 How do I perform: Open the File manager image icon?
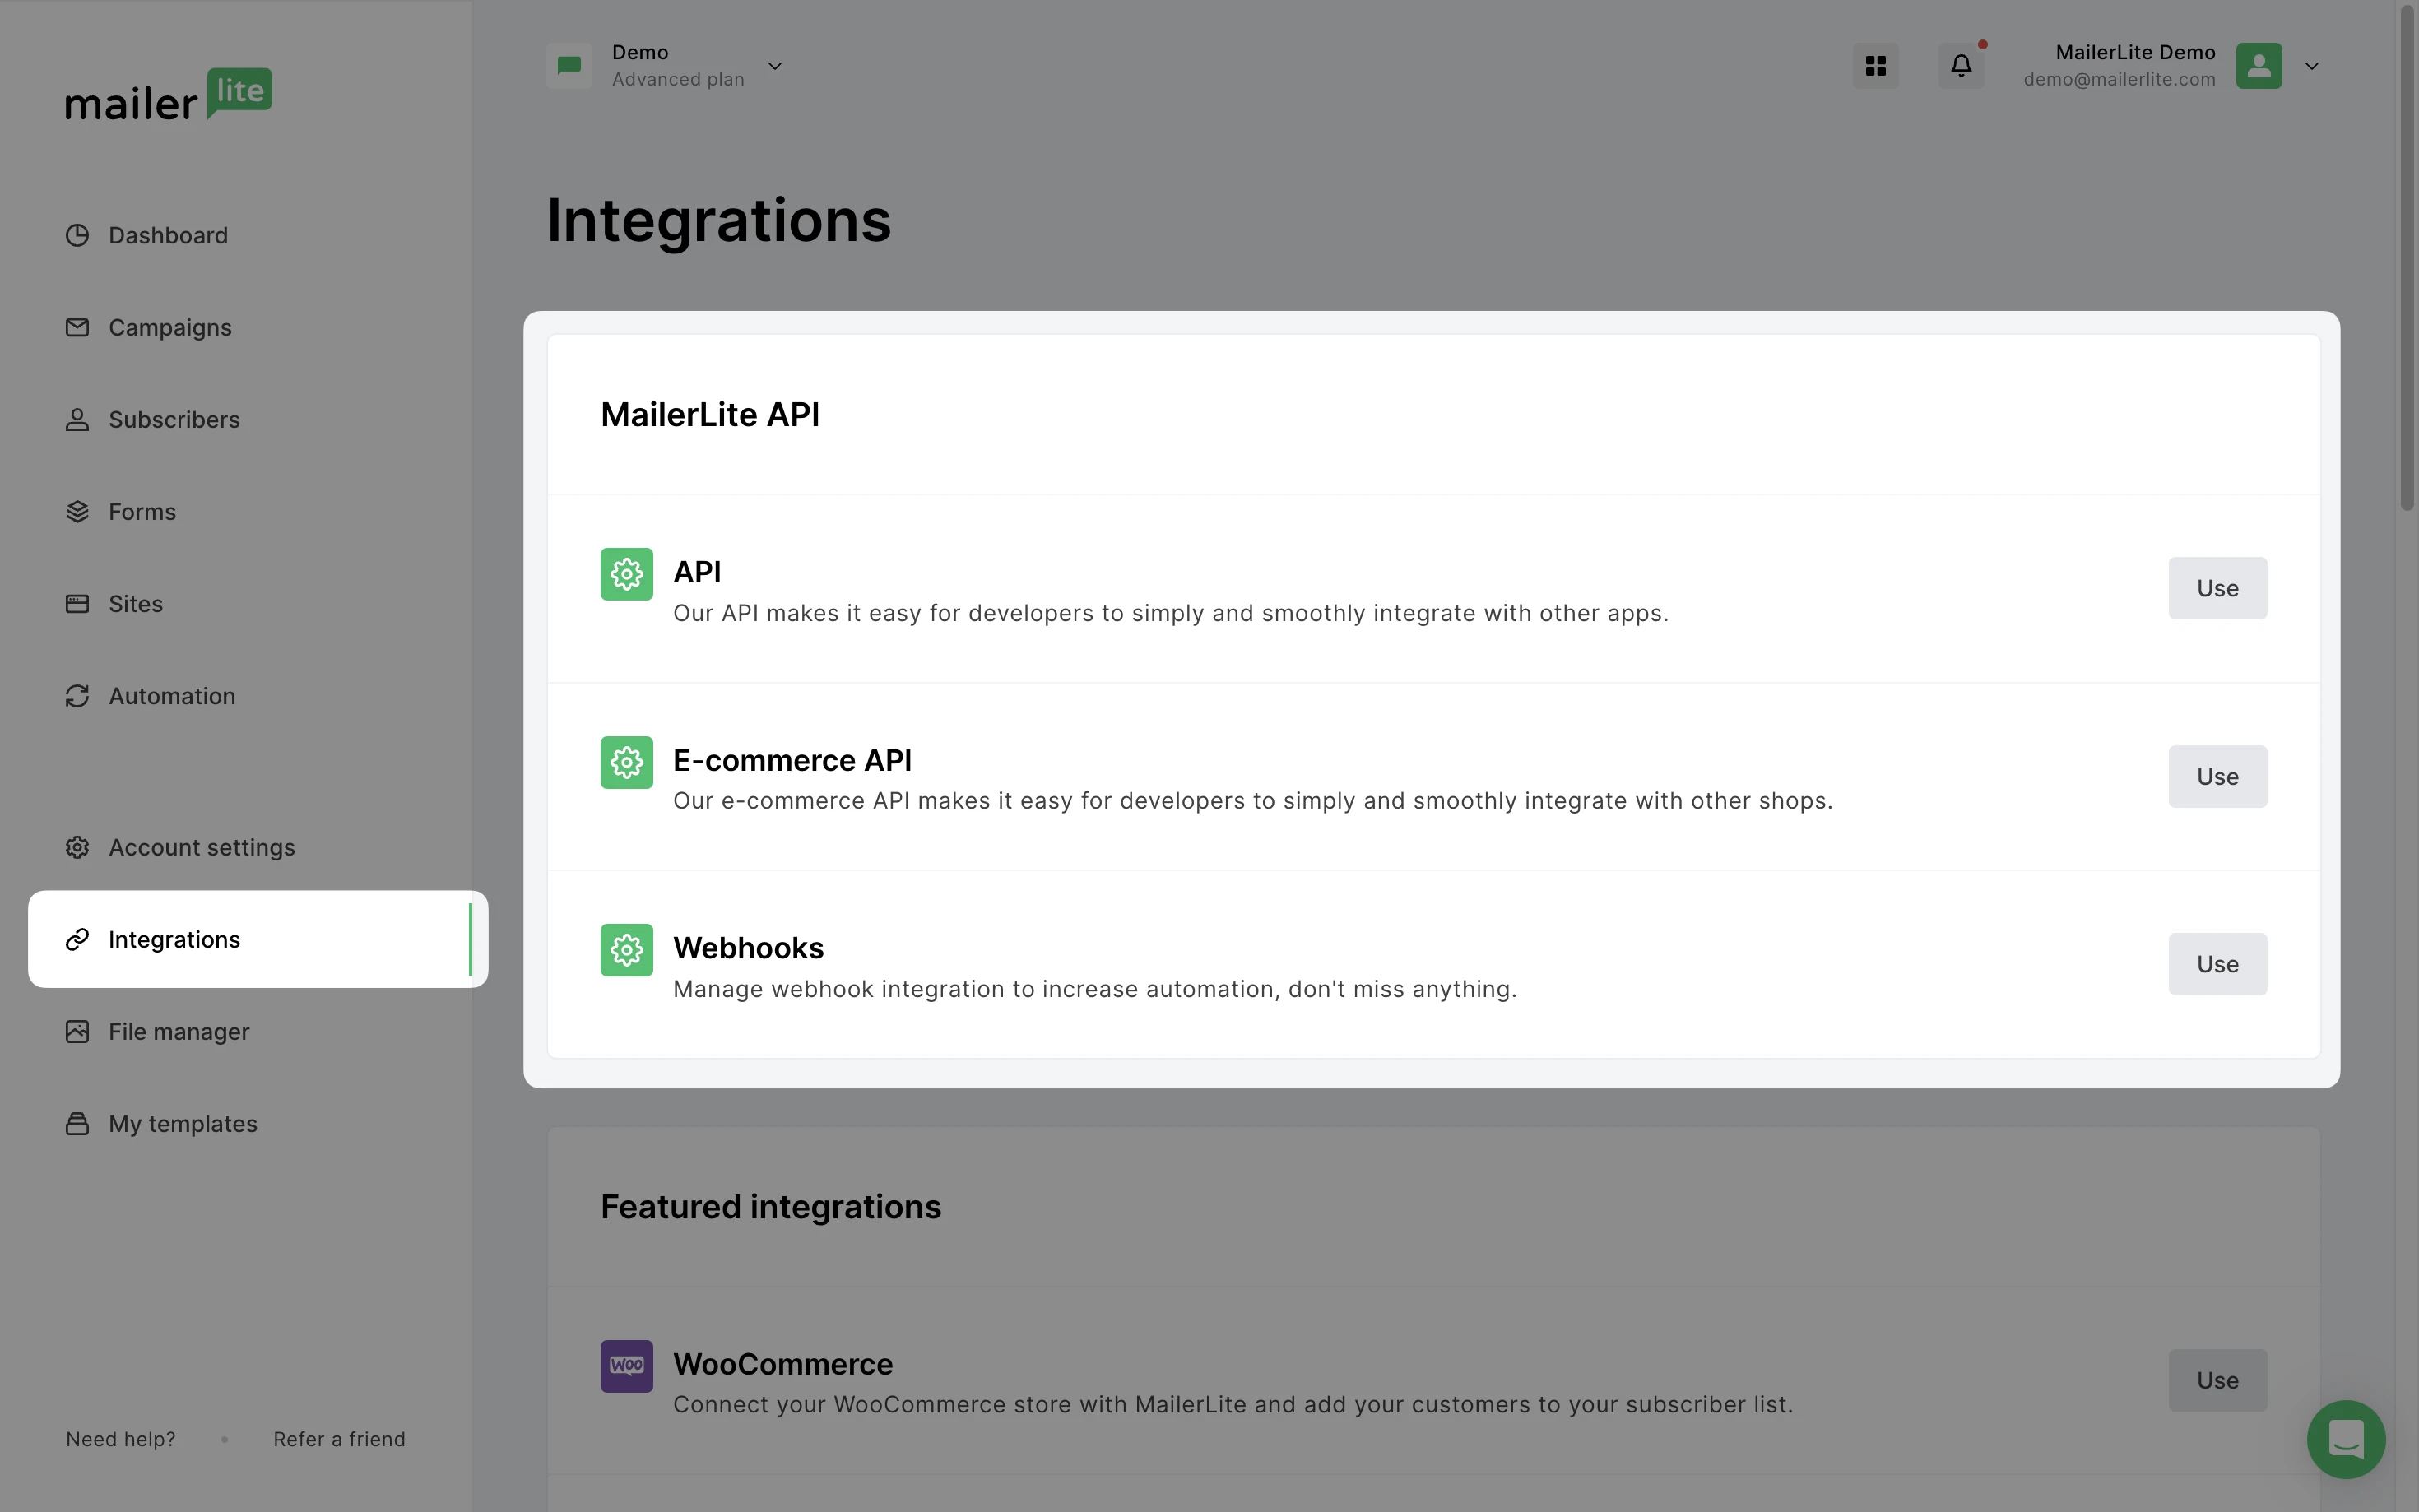click(78, 1031)
